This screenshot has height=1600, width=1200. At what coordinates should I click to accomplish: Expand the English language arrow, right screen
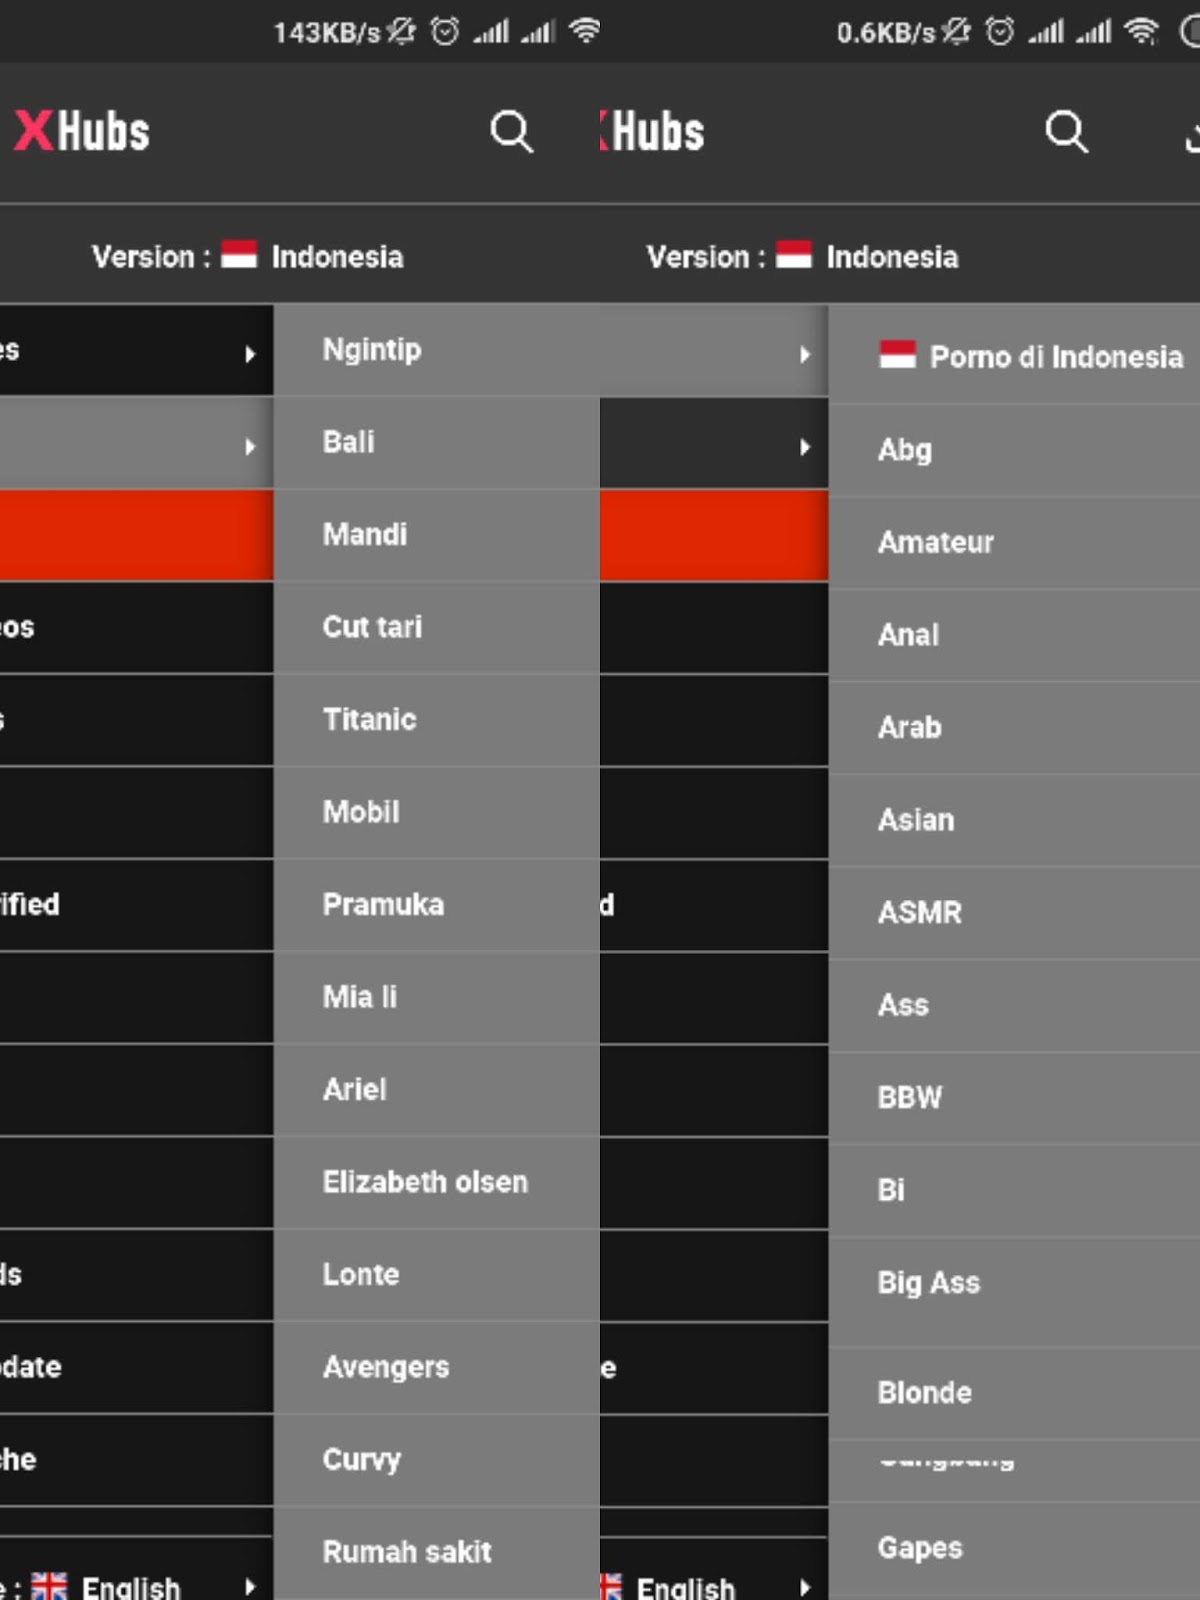pos(805,1586)
